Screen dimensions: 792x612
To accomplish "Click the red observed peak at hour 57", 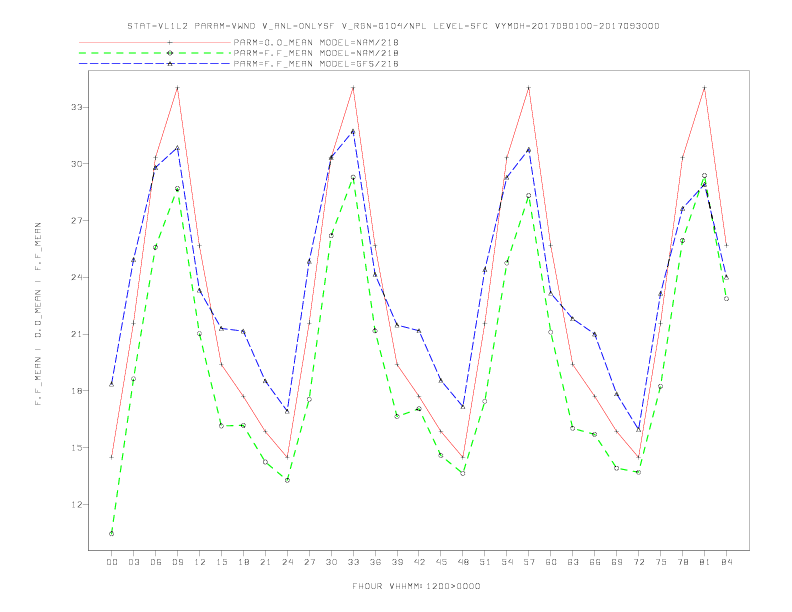I will point(529,88).
